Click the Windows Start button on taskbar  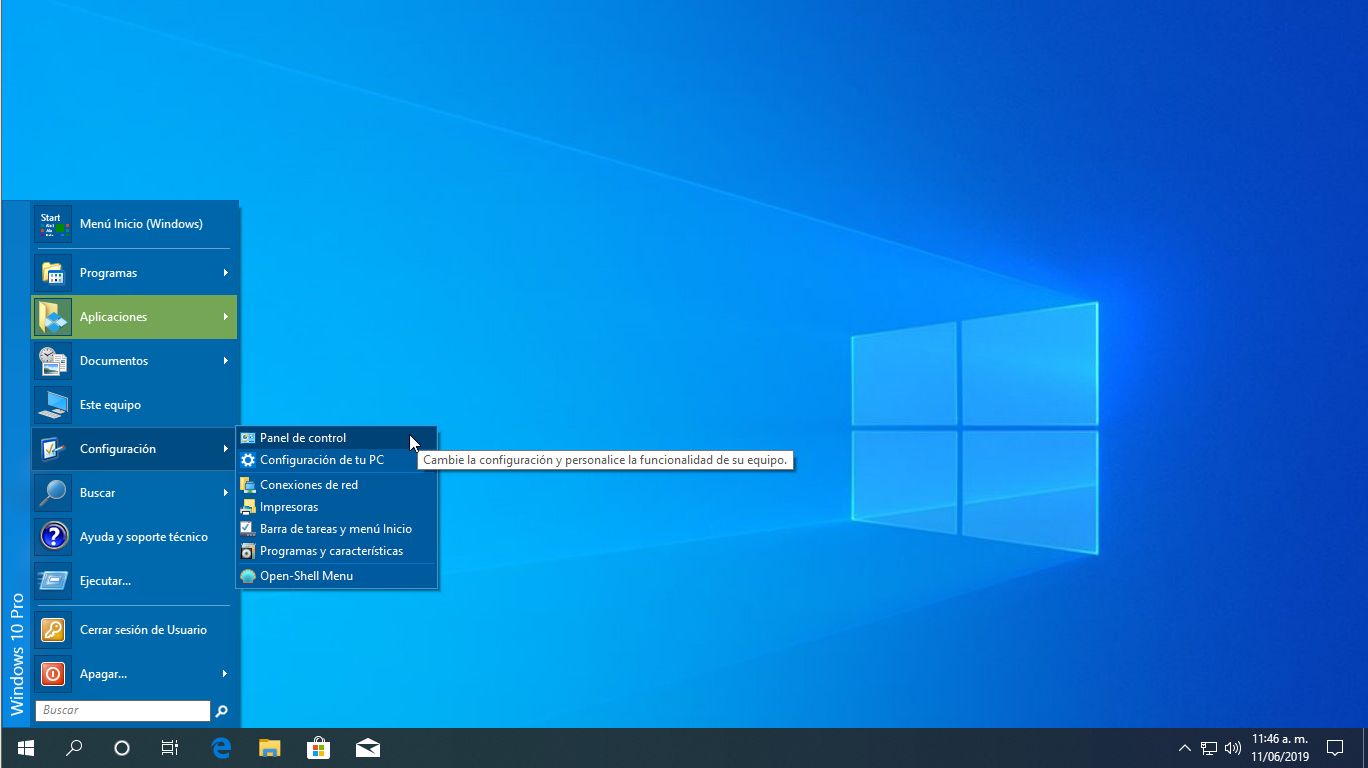(26, 748)
